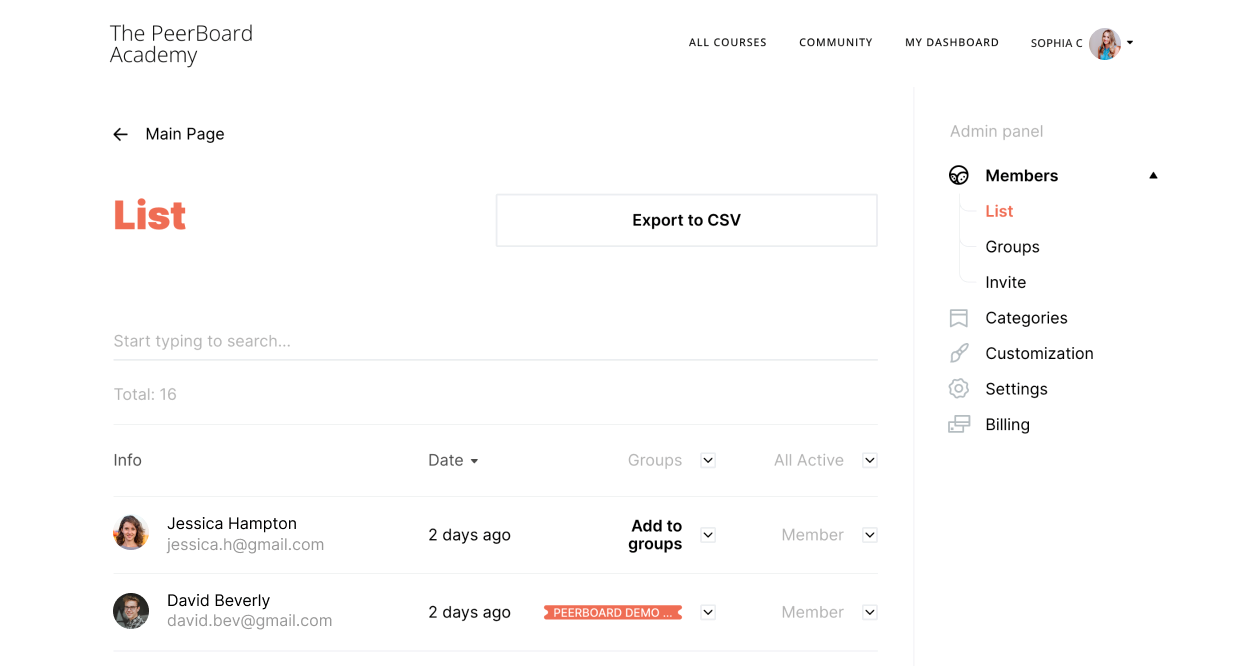Click David Beverly's avatar photo
Screen dimensions: 1241x666
pyautogui.click(x=131, y=611)
